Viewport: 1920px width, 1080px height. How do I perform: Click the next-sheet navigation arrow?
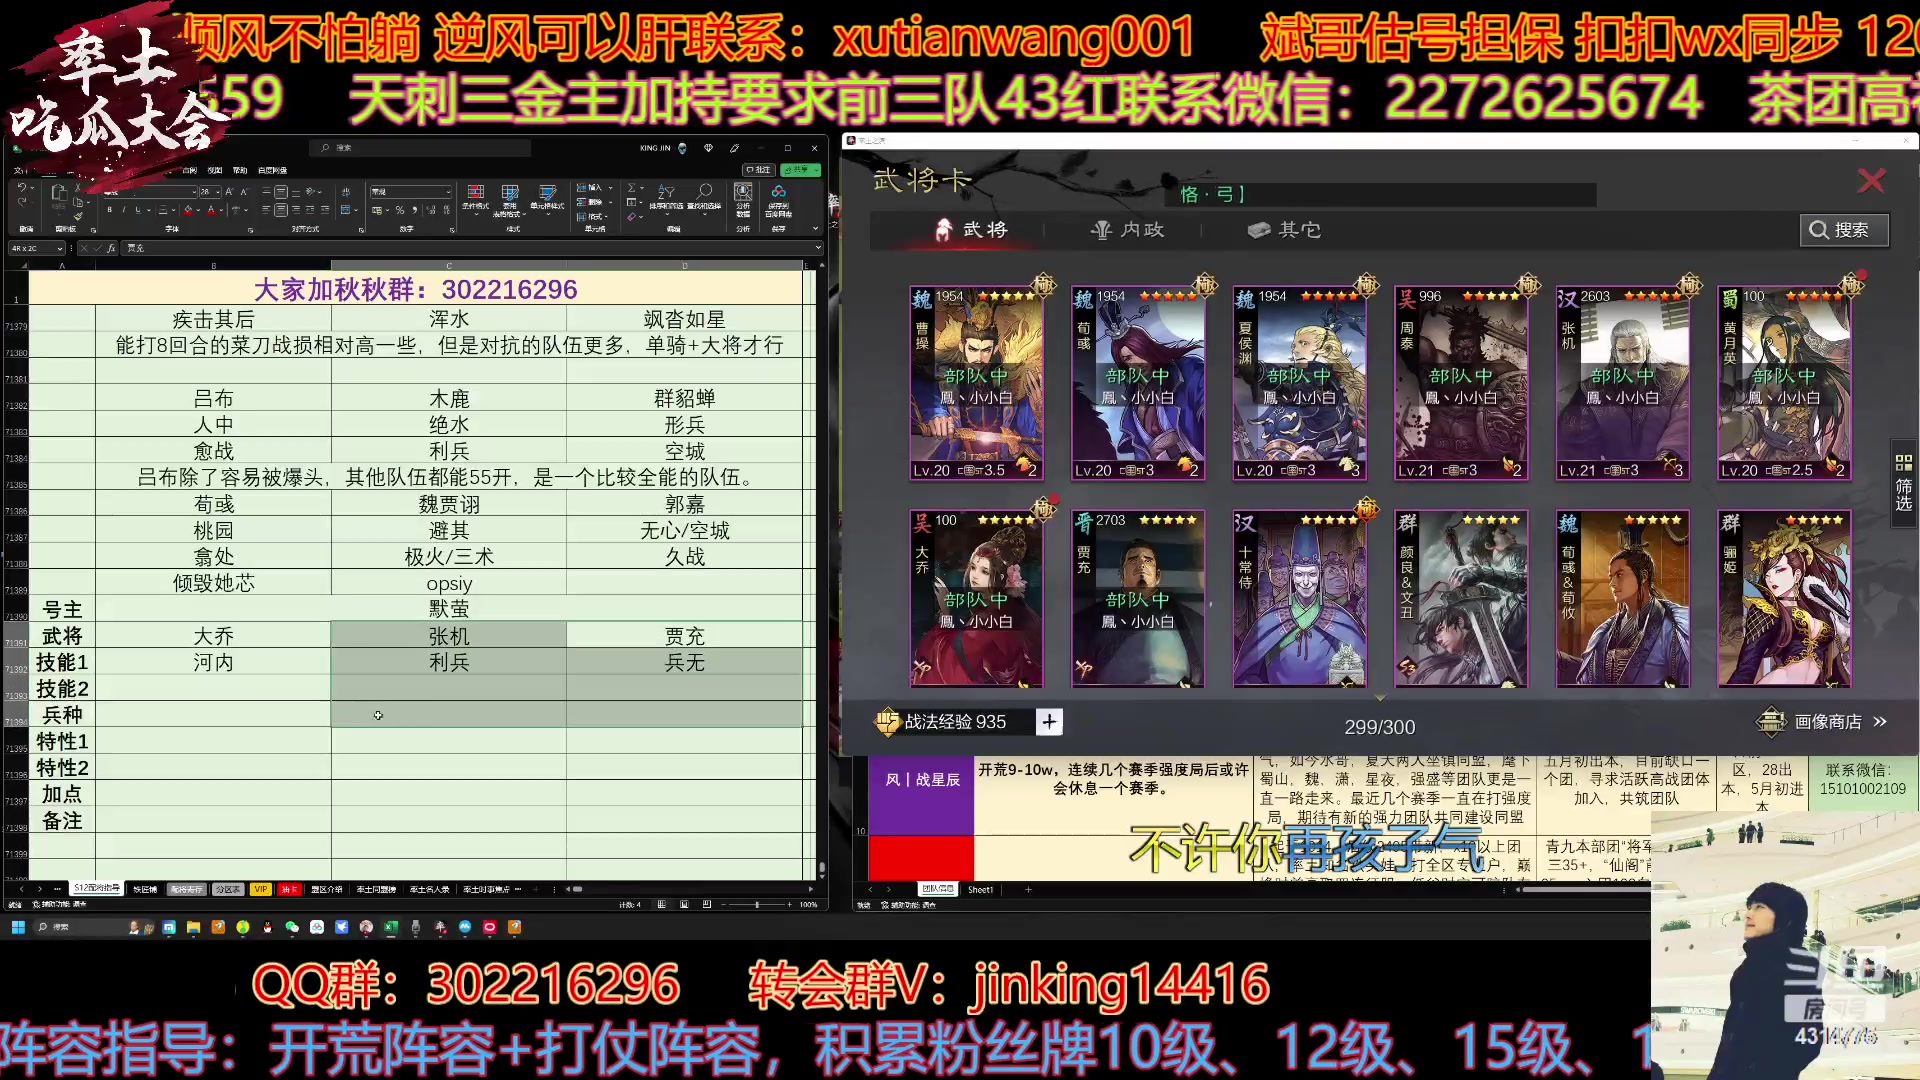tap(40, 889)
